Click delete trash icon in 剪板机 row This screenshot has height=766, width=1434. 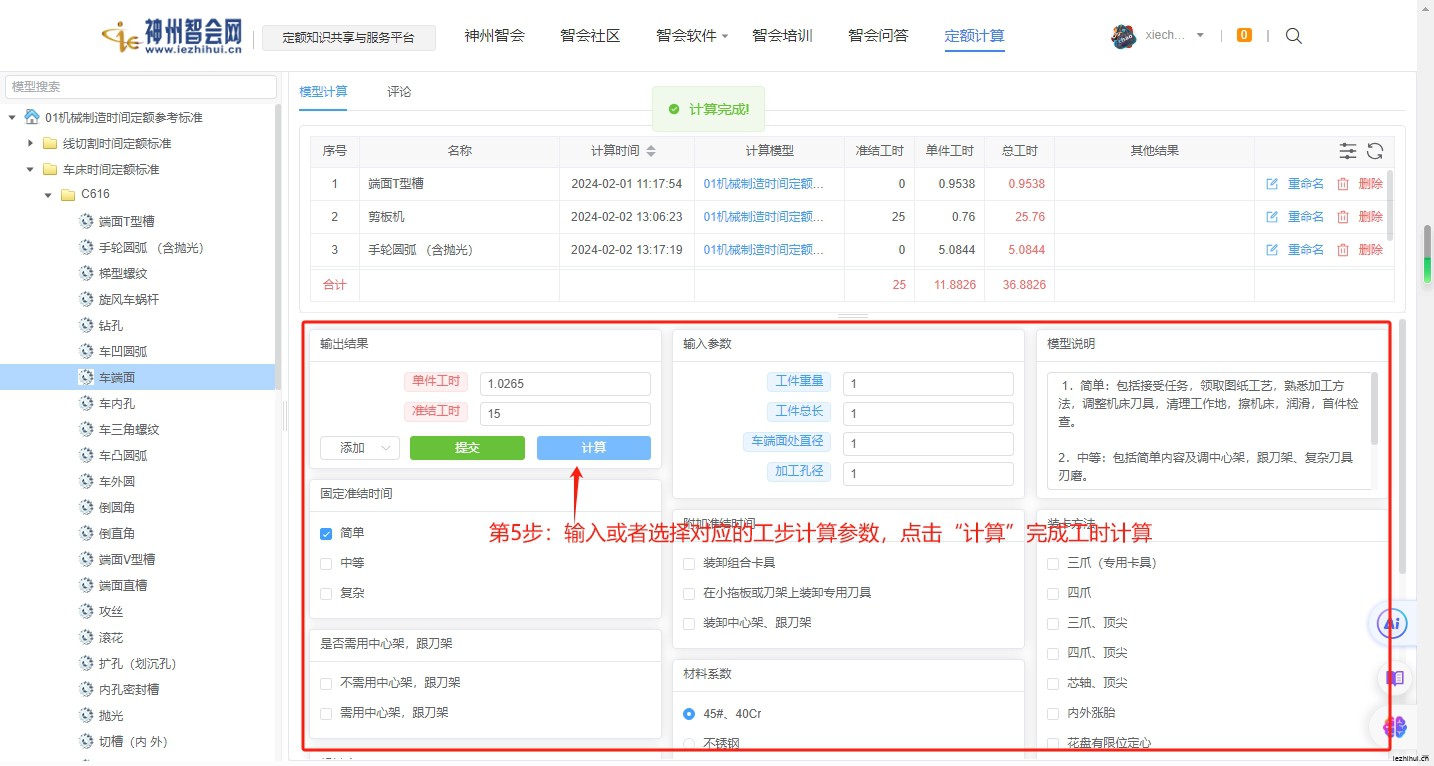[1343, 217]
